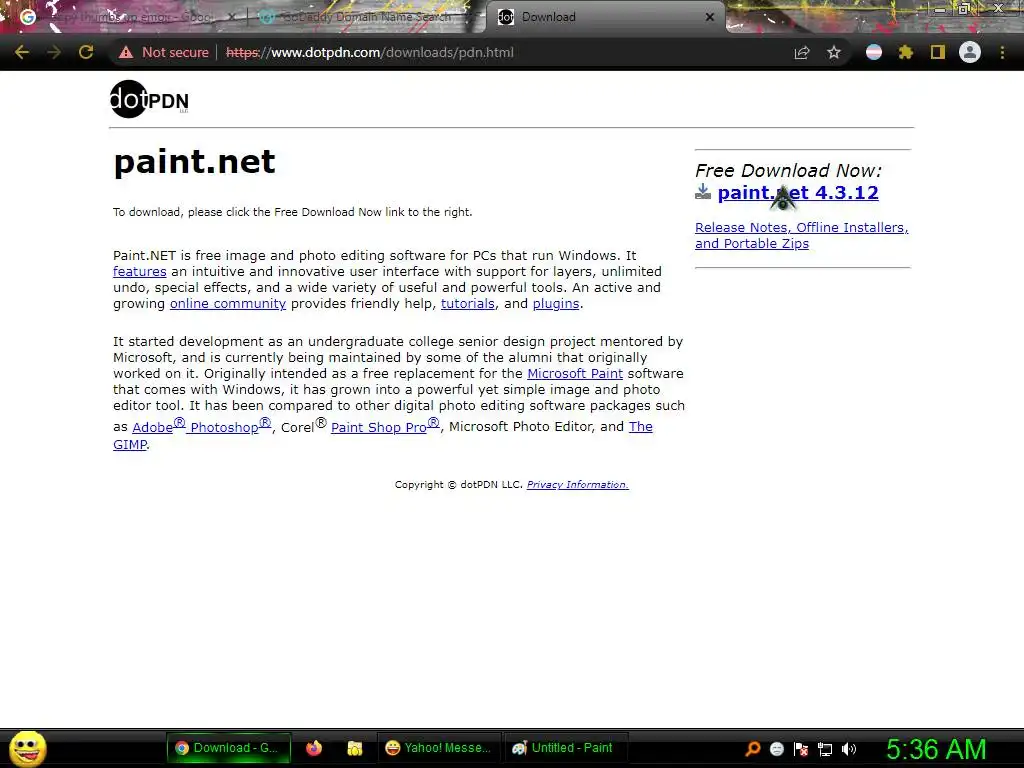Switch to the Download - Google Chrome taskbar button
Image resolution: width=1024 pixels, height=768 pixels.
[227, 748]
